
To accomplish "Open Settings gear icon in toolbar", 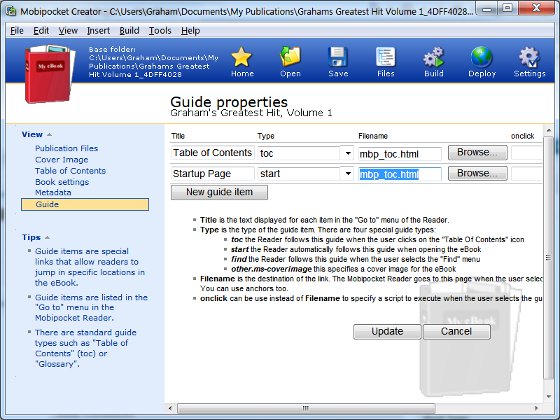I will click(x=529, y=57).
